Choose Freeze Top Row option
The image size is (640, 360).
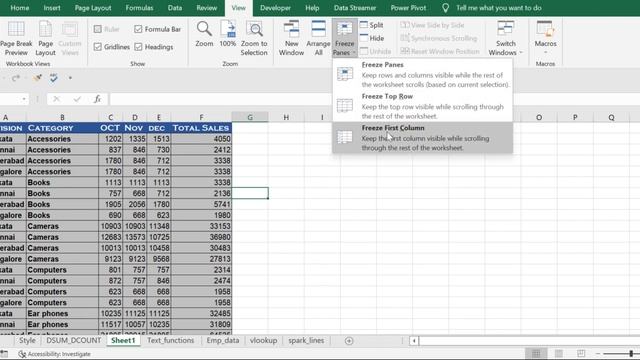coord(422,106)
